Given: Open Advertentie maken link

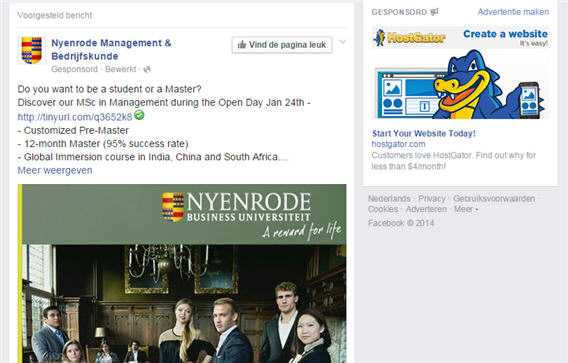Looking at the screenshot, I should coord(513,12).
